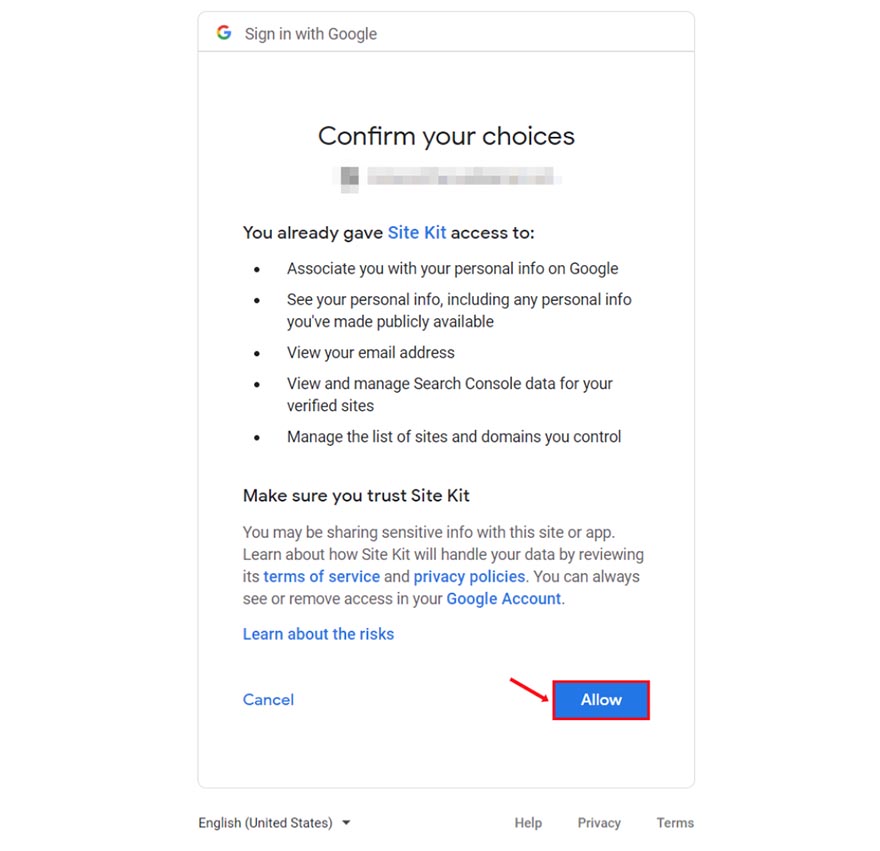Click the blurred account avatar
This screenshot has width=880, height=851.
(x=349, y=179)
